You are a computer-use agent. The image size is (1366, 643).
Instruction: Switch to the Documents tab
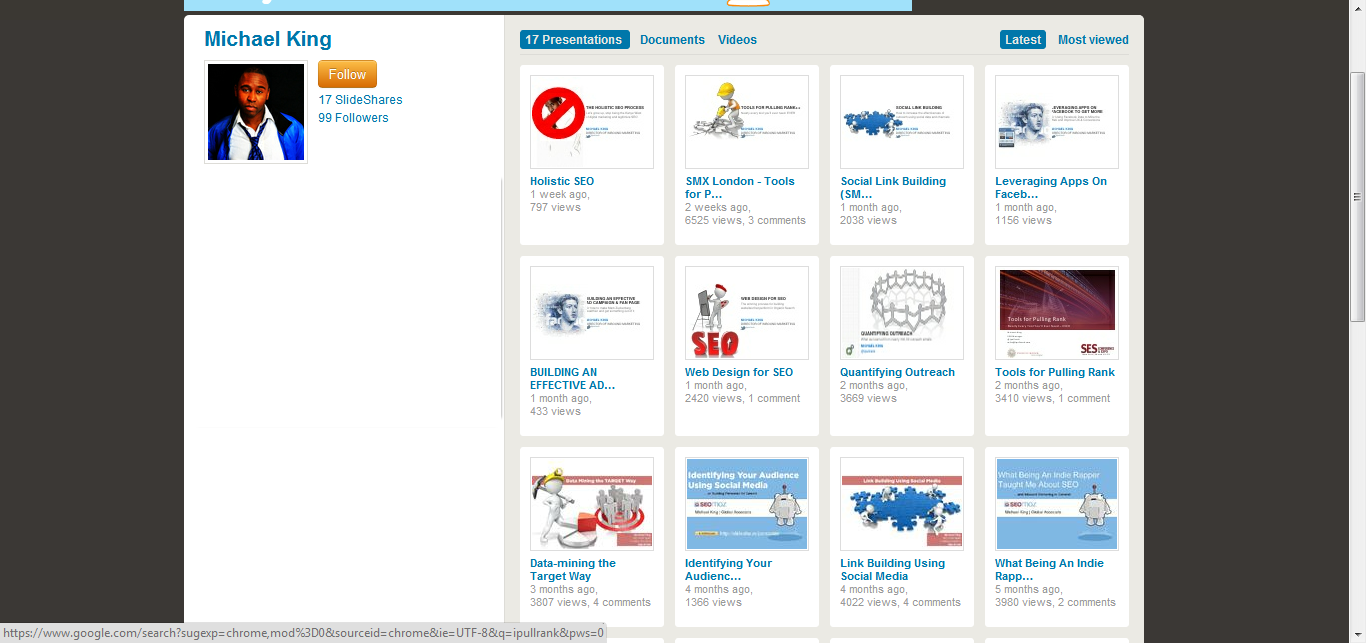[672, 40]
